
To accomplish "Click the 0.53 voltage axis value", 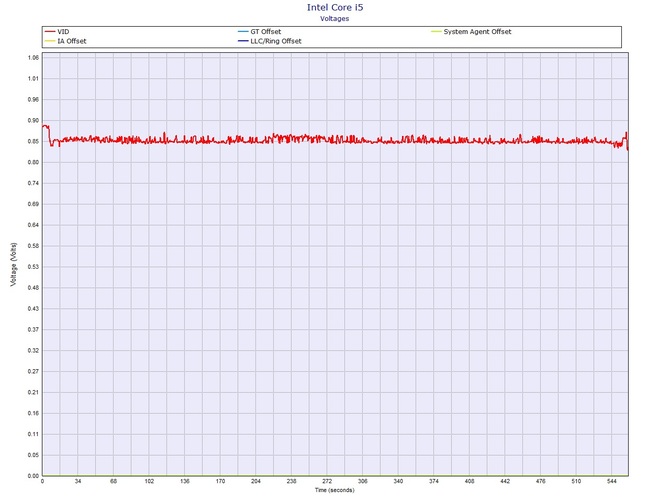I will (x=33, y=267).
